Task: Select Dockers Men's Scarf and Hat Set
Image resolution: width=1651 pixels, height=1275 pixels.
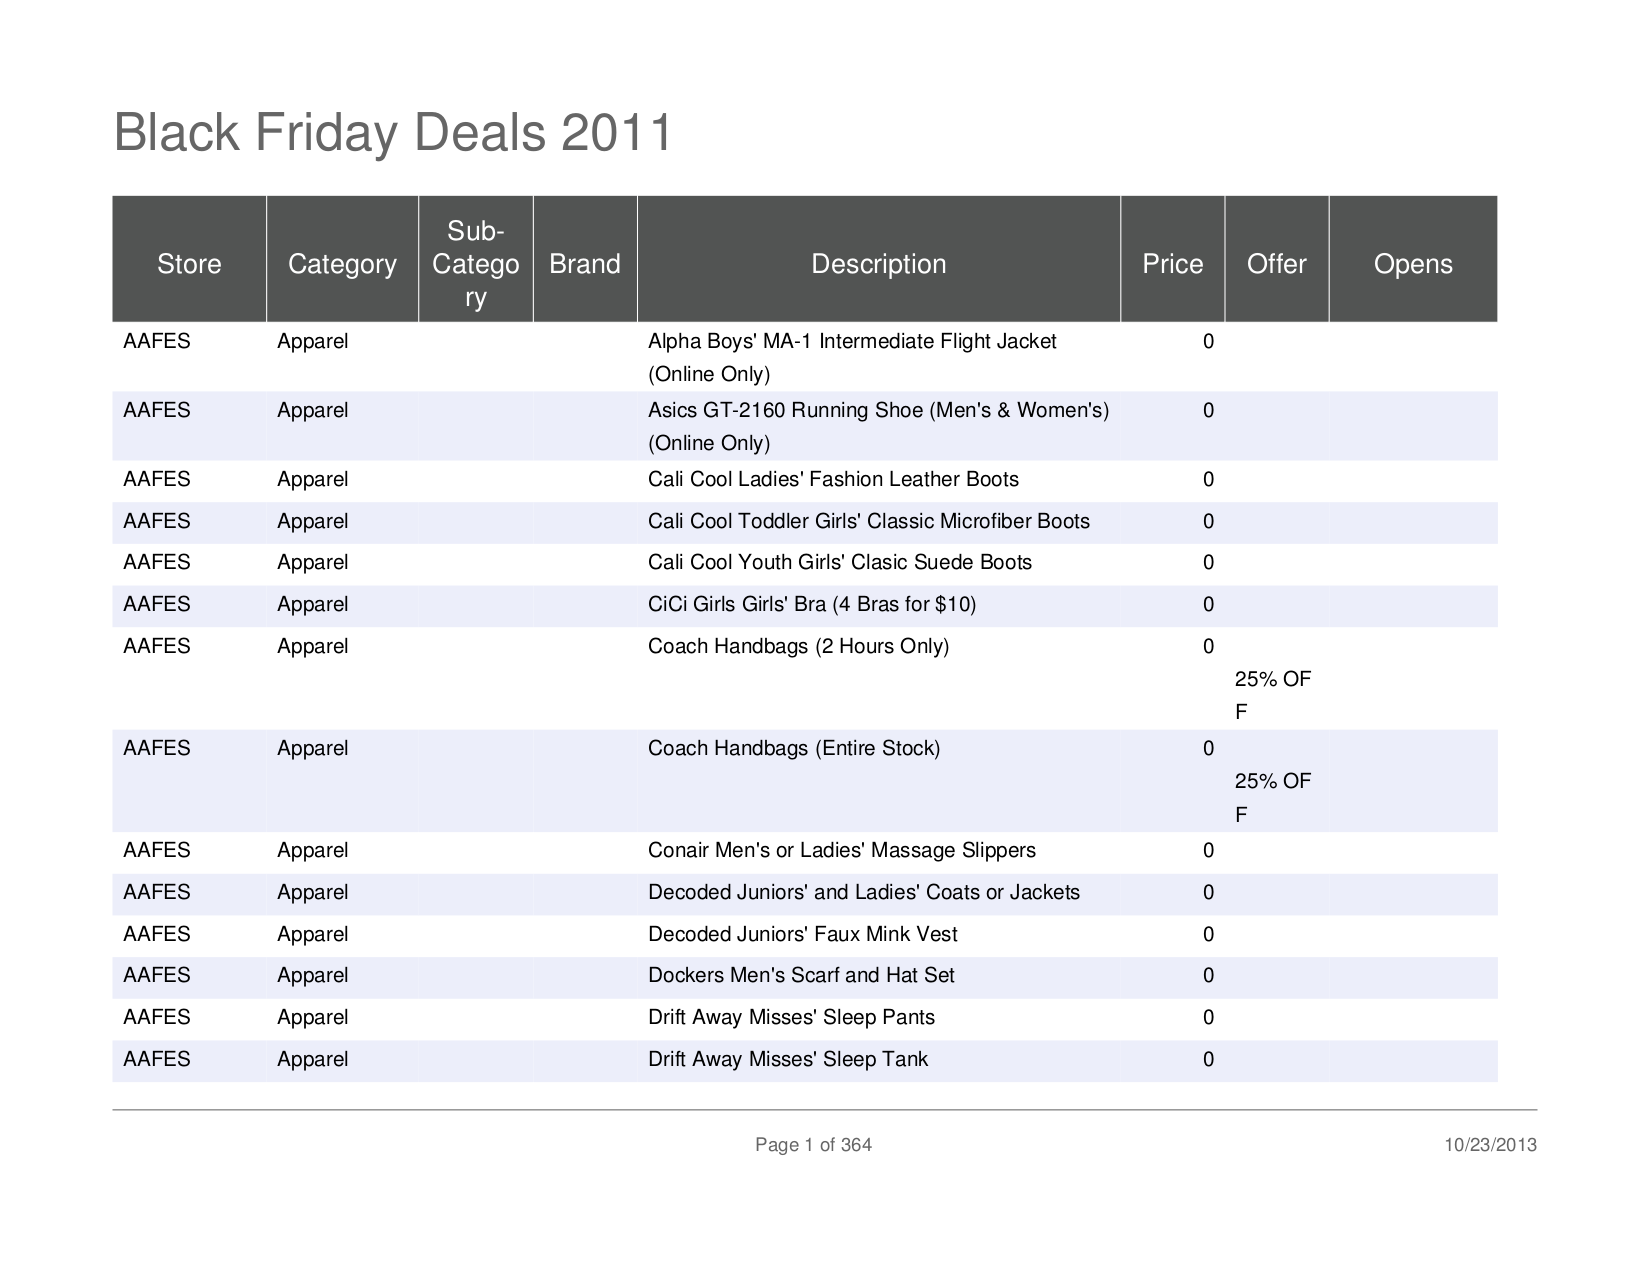Action: point(801,976)
